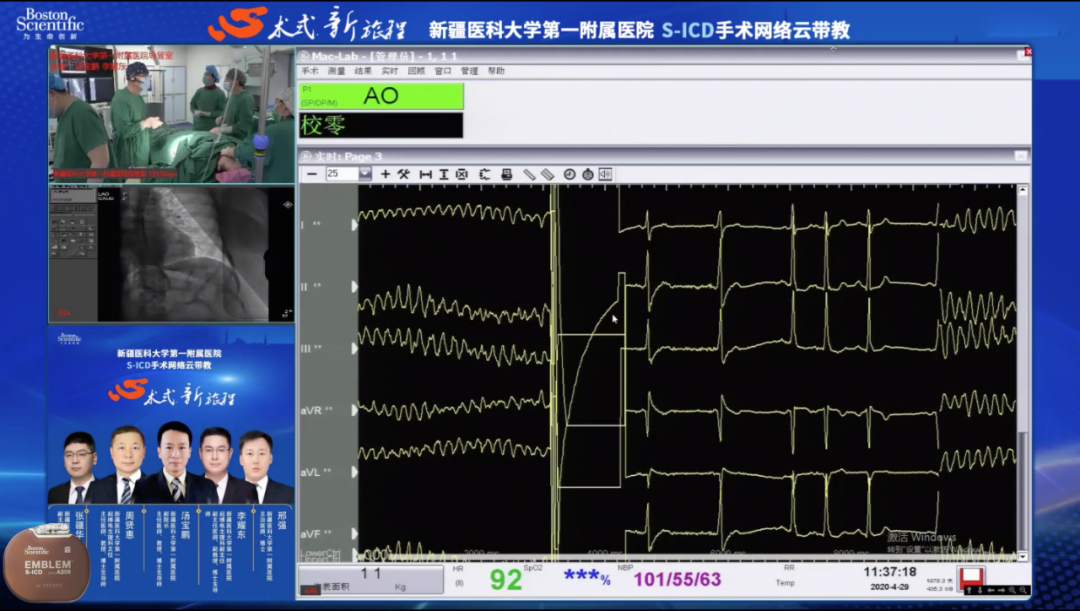Click the 校零 zeroing button
This screenshot has height=611, width=1080.
click(x=381, y=126)
